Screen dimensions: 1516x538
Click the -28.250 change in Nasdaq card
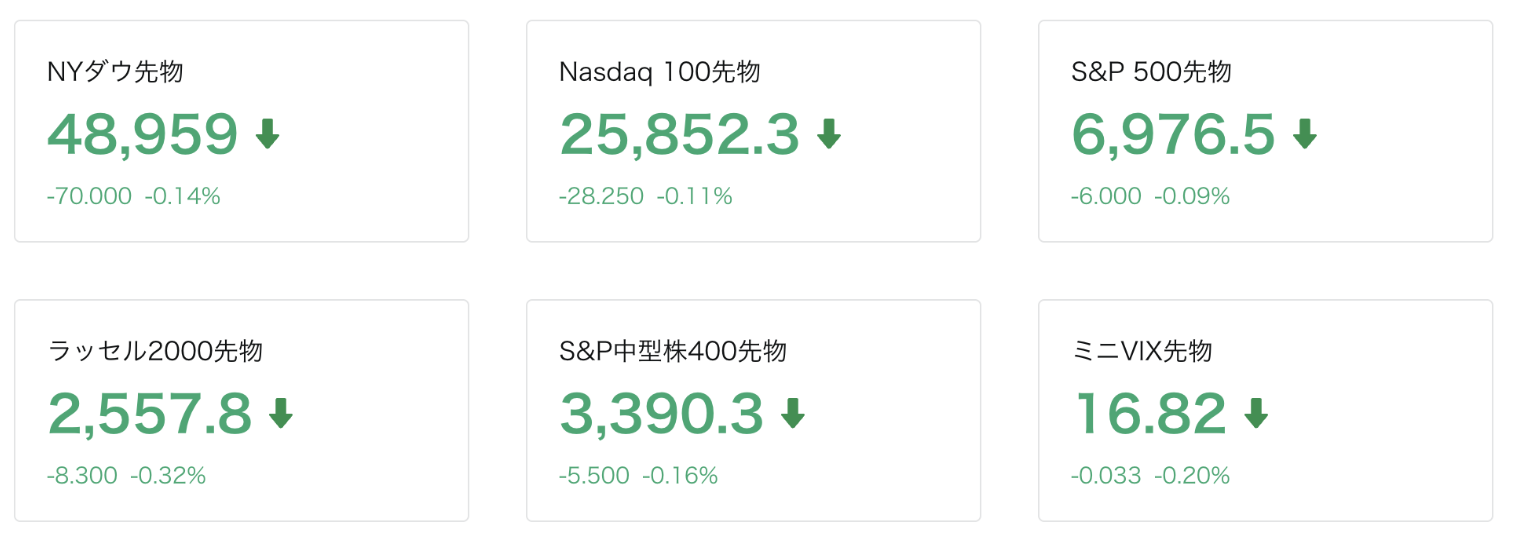point(601,196)
